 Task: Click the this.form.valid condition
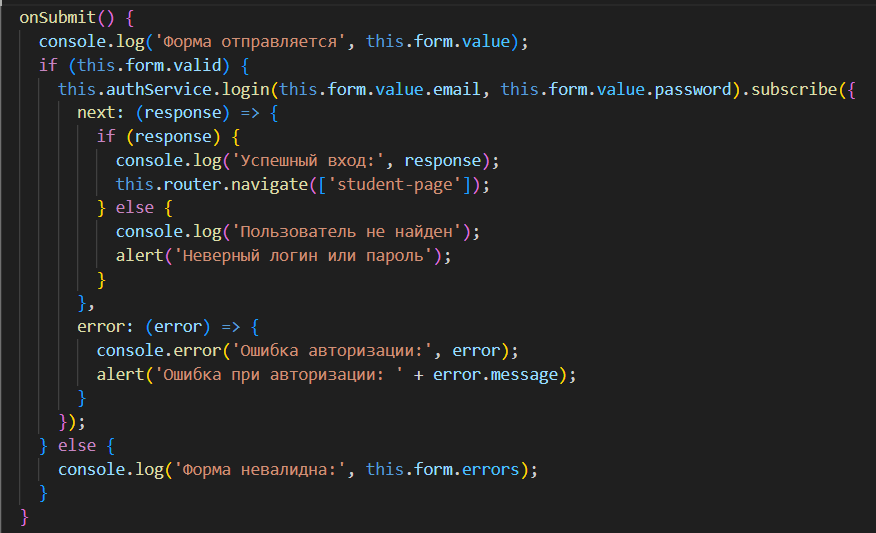(x=150, y=65)
